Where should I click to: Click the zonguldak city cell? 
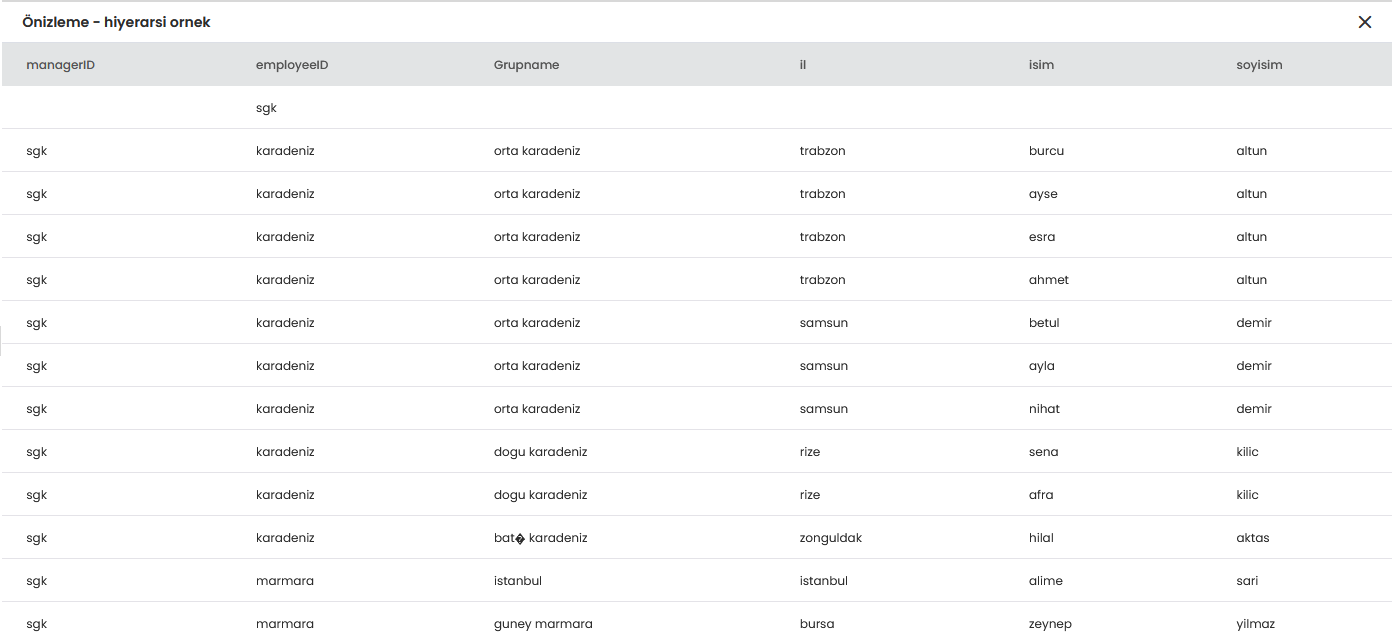coord(830,538)
